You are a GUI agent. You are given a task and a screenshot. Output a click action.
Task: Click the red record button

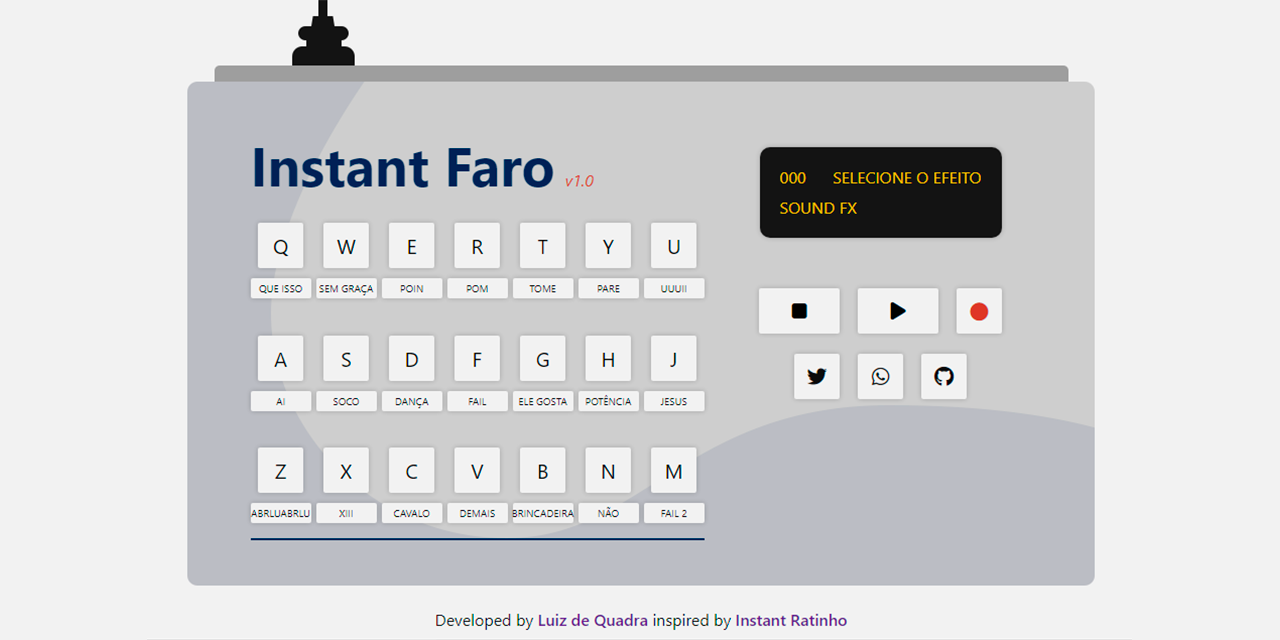(x=978, y=310)
